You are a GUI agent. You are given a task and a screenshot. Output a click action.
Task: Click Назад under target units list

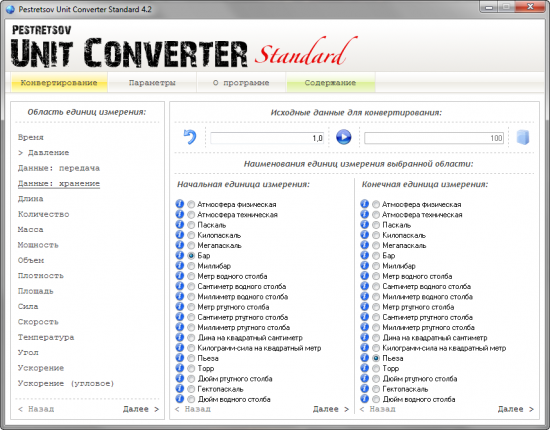coord(377,409)
